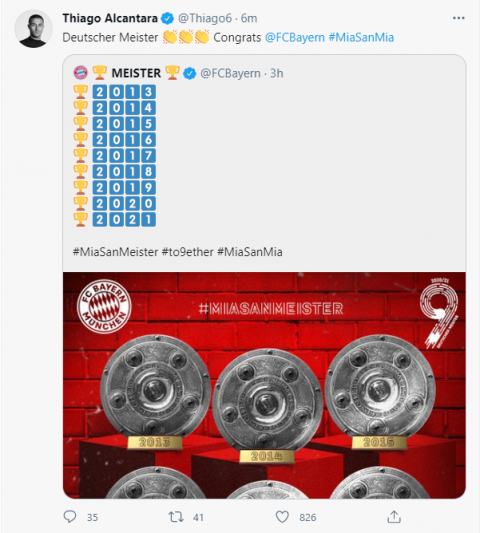Open the quoted MEISTER account name
The image size is (480, 533).
[x=136, y=73]
